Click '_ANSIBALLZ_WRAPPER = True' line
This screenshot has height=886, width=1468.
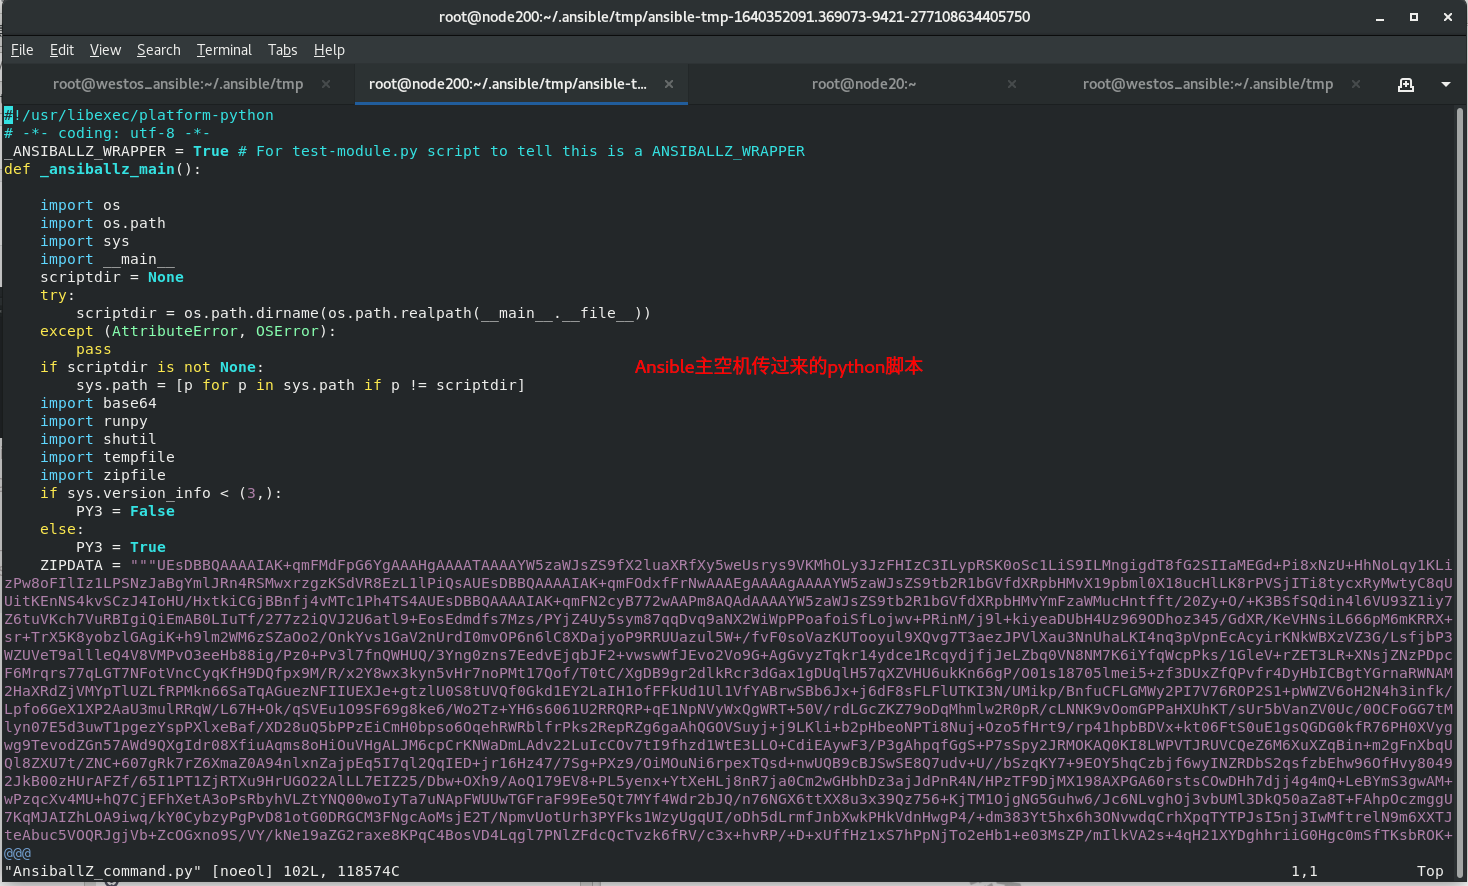404,151
